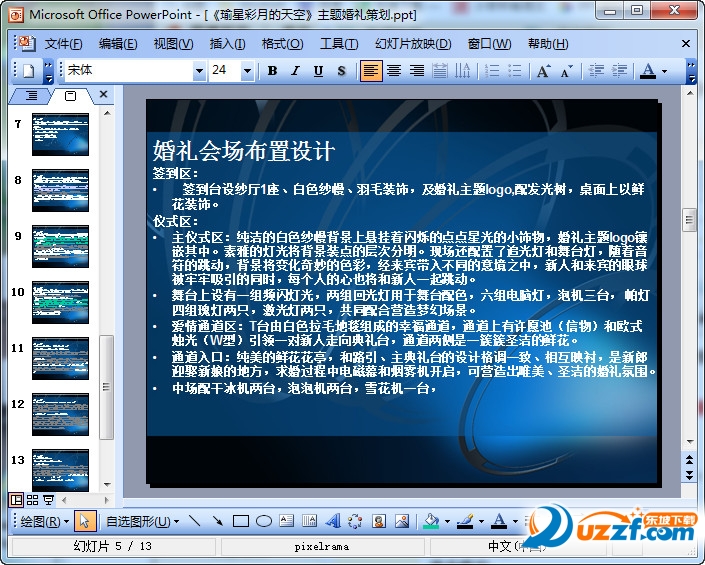
Task: Open the 自选图形 AutoShapes dropdown
Action: (x=142, y=521)
